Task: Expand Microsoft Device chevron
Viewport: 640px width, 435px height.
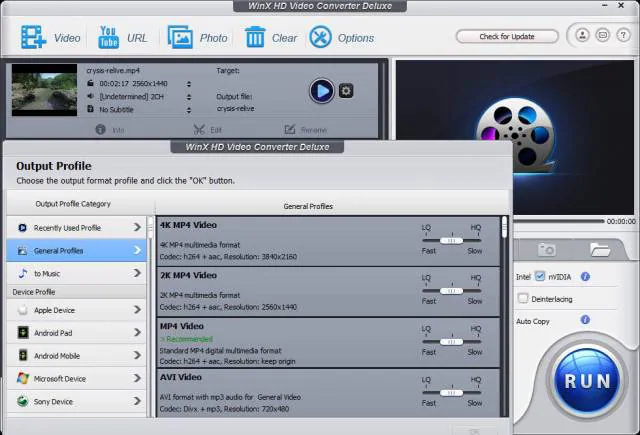Action: coord(138,378)
